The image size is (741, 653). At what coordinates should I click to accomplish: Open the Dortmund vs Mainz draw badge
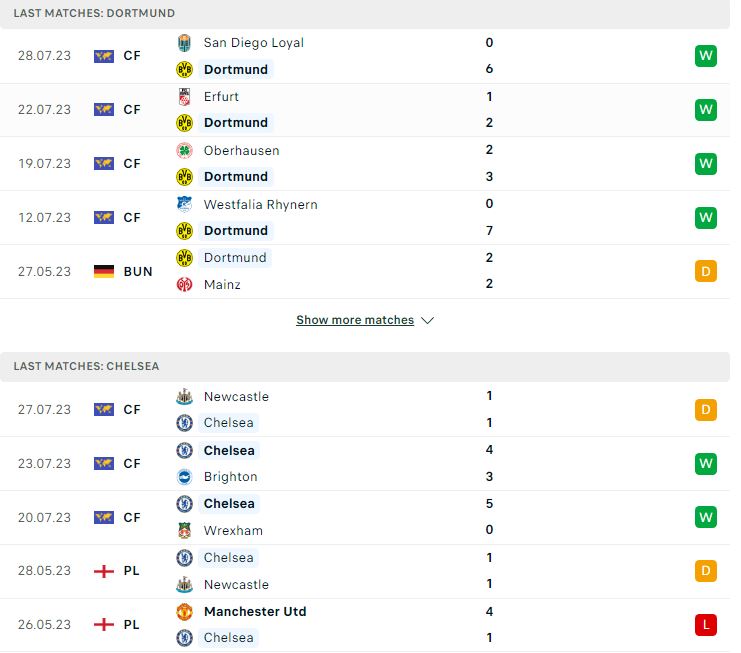706,271
